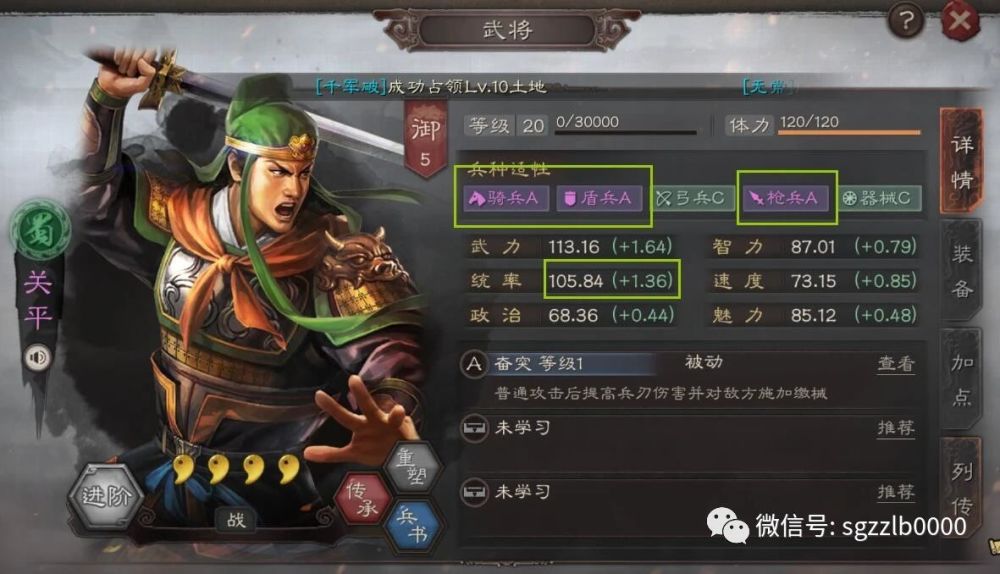Toggle the general voice speaker icon

click(36, 357)
